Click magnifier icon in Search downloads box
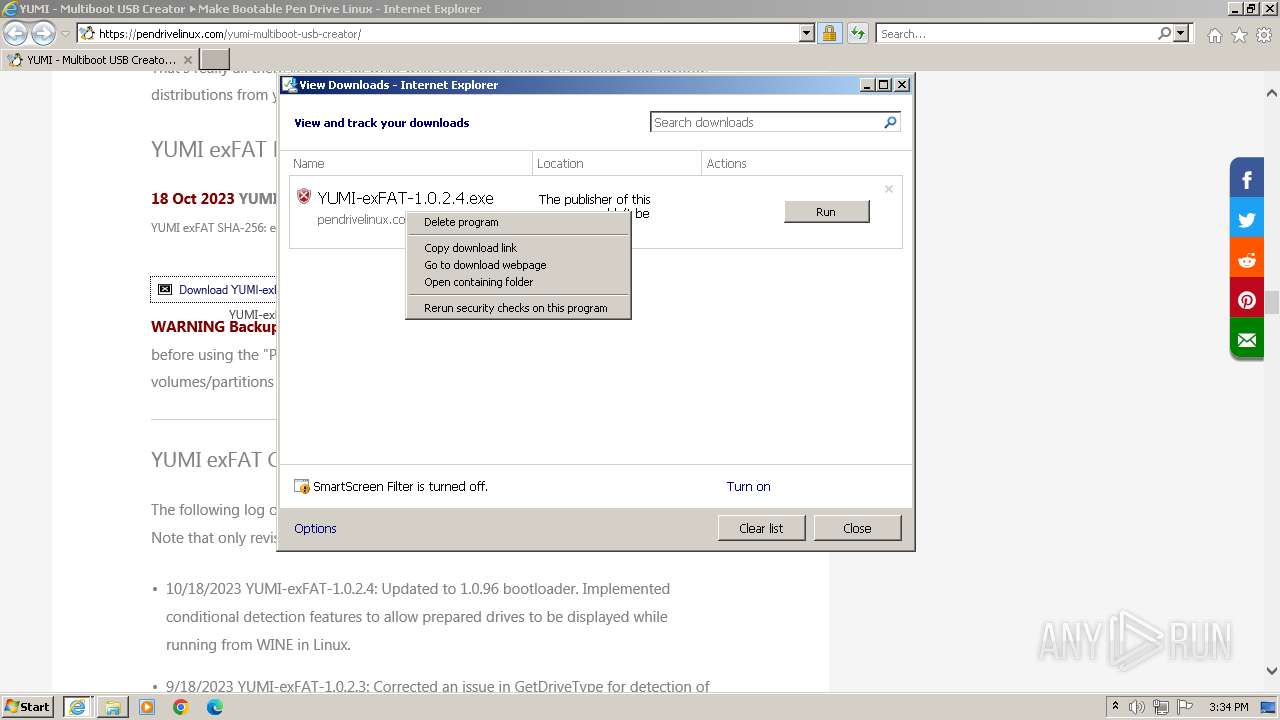The width and height of the screenshot is (1280, 720). [890, 122]
